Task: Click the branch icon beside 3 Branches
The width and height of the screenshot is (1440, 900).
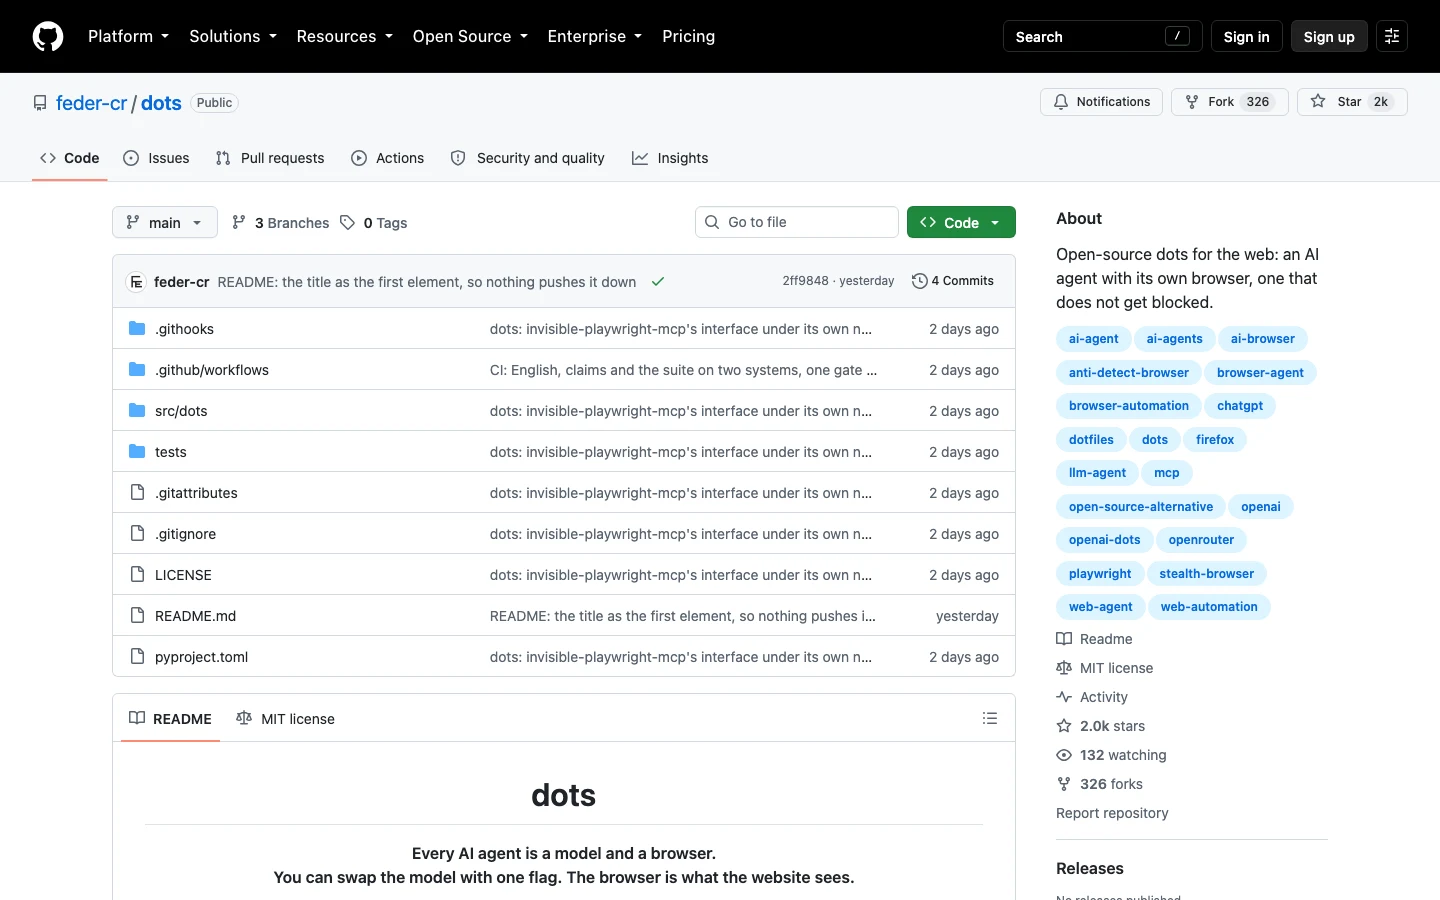Action: pyautogui.click(x=239, y=222)
